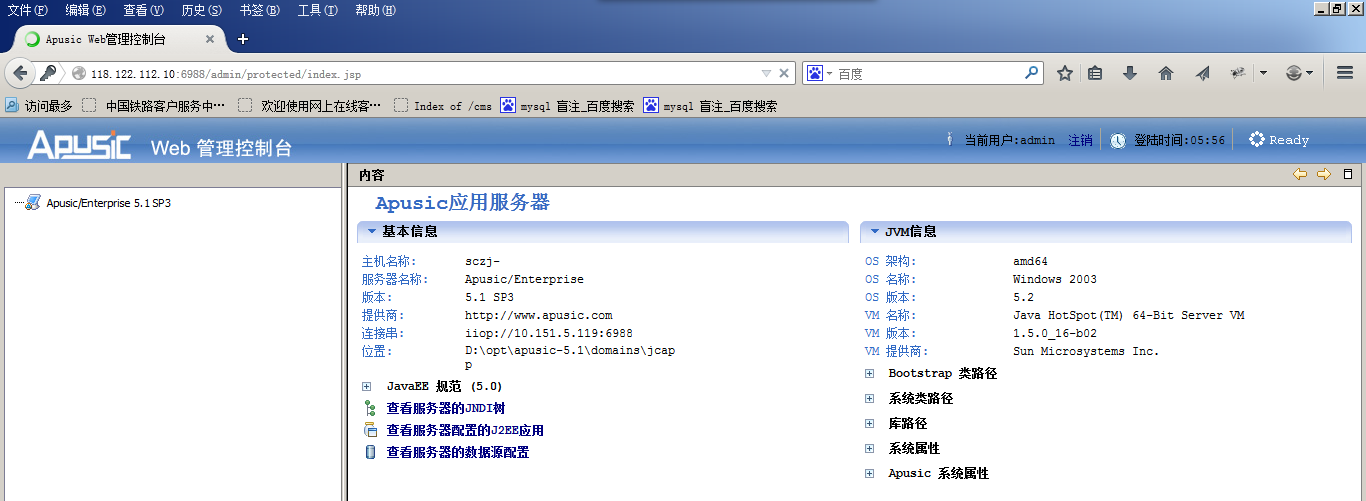
Task: Go to the browser home page icon
Action: coord(1165,73)
